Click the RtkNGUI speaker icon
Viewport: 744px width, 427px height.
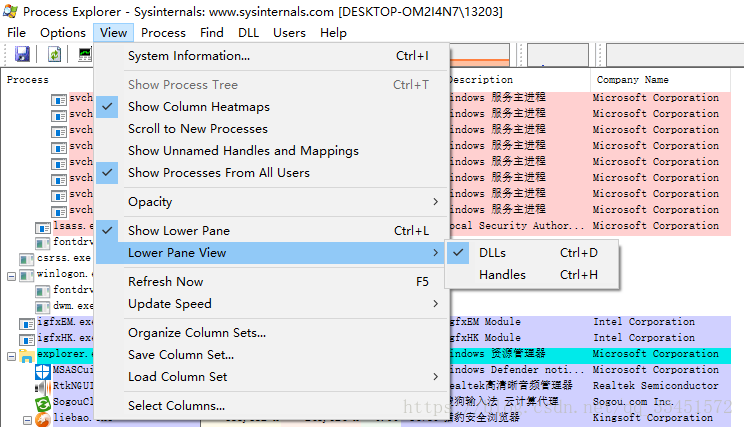tap(43, 388)
